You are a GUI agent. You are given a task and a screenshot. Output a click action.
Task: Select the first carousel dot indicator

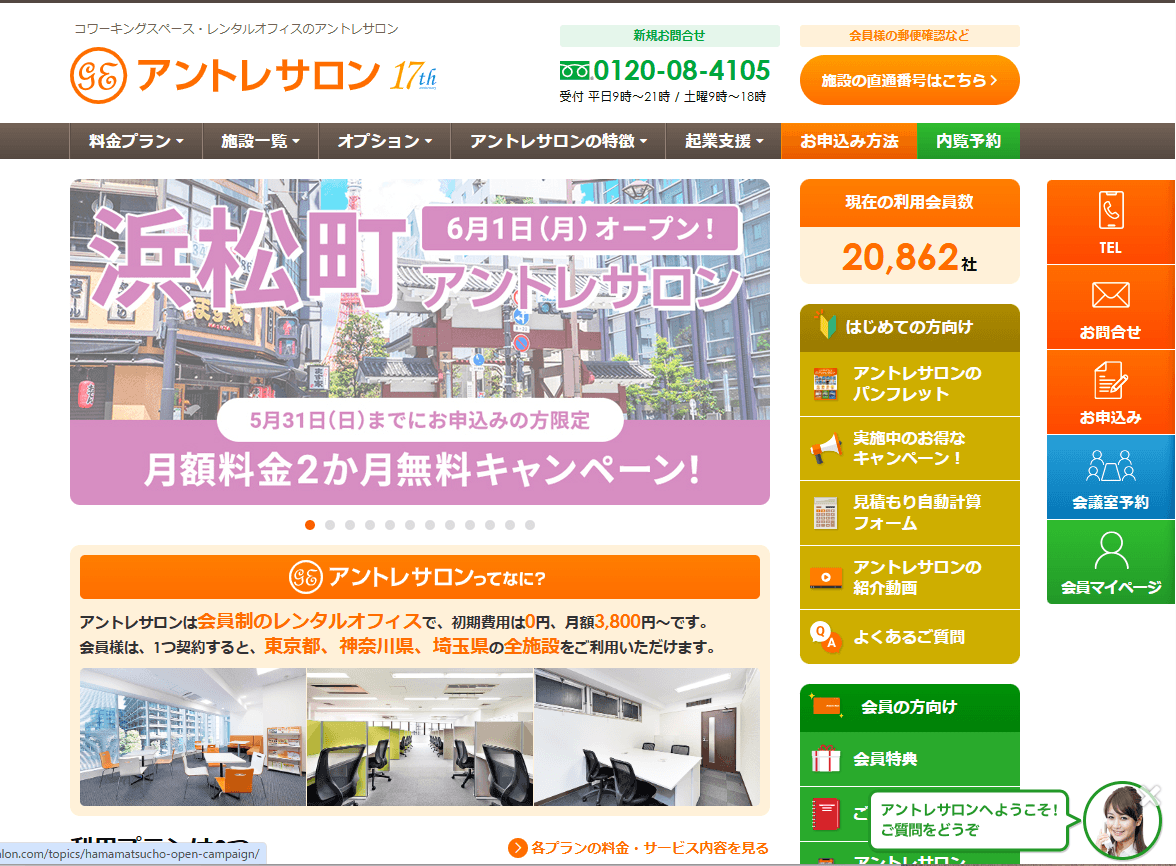pyautogui.click(x=310, y=525)
